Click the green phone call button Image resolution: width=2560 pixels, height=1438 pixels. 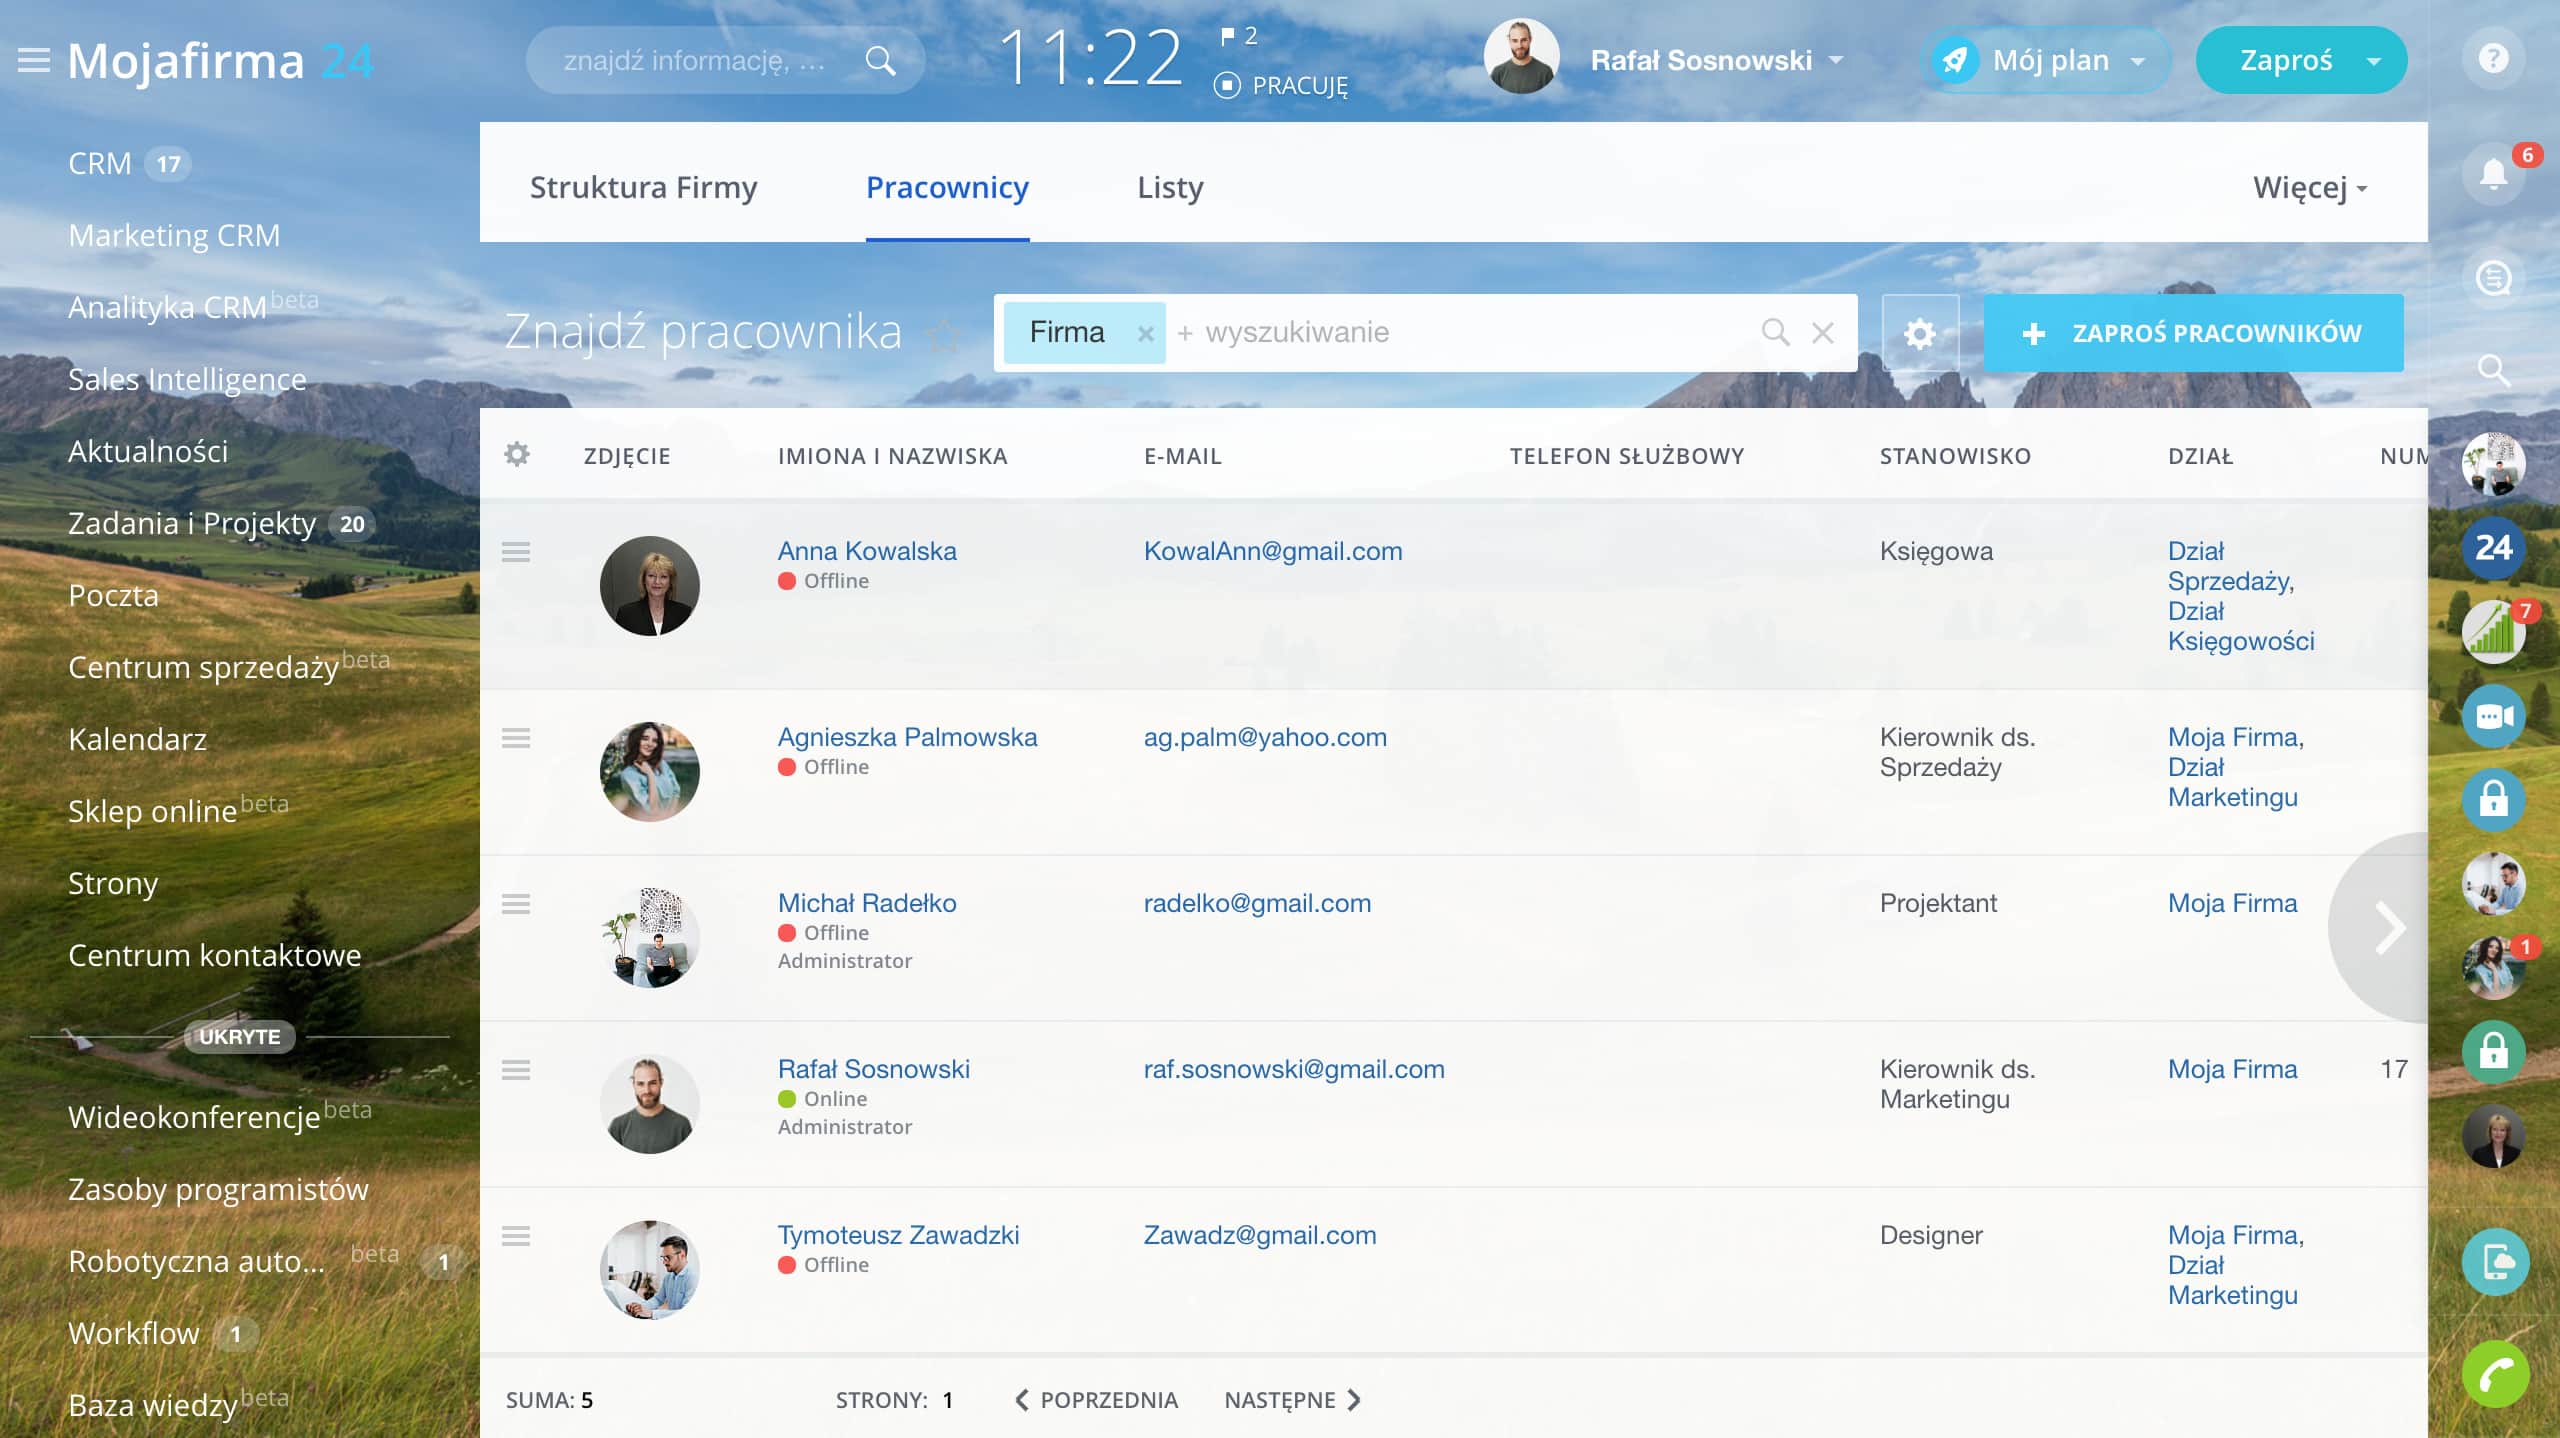2495,1374
